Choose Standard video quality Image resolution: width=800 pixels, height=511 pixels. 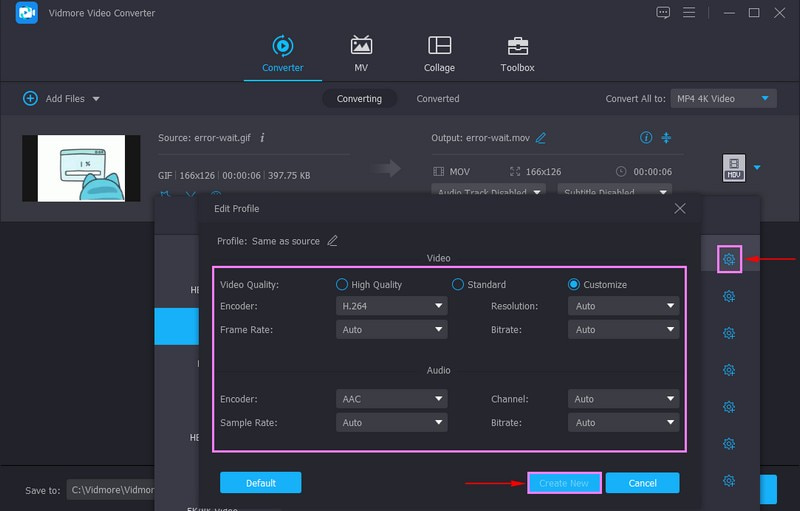pyautogui.click(x=458, y=284)
